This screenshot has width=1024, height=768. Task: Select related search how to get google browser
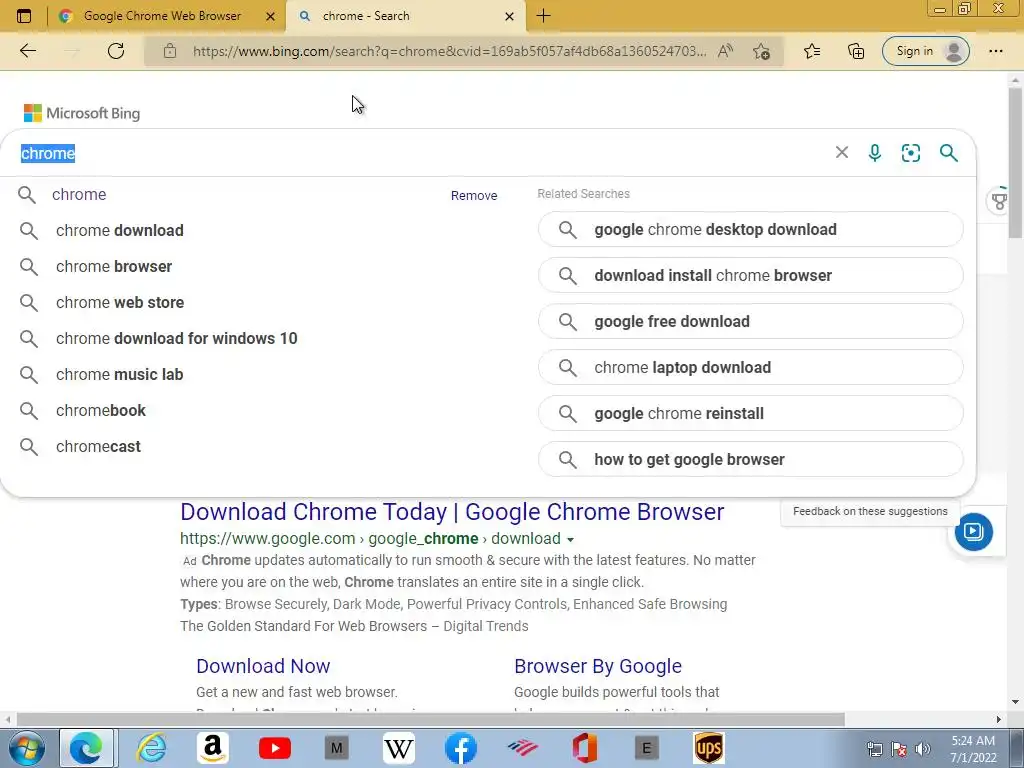pyautogui.click(x=750, y=460)
